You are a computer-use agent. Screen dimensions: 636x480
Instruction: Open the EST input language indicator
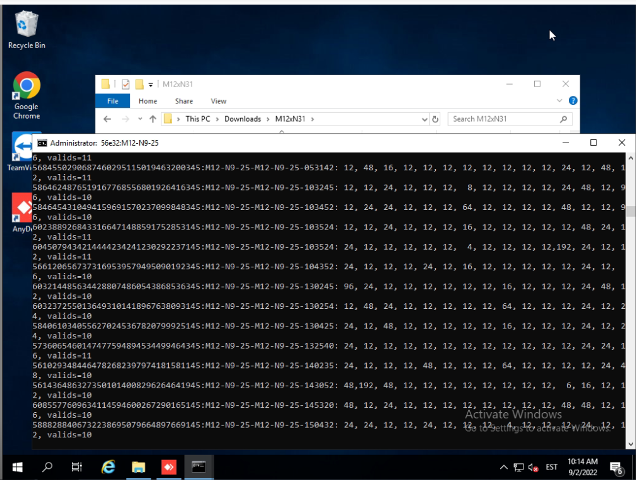coord(552,467)
